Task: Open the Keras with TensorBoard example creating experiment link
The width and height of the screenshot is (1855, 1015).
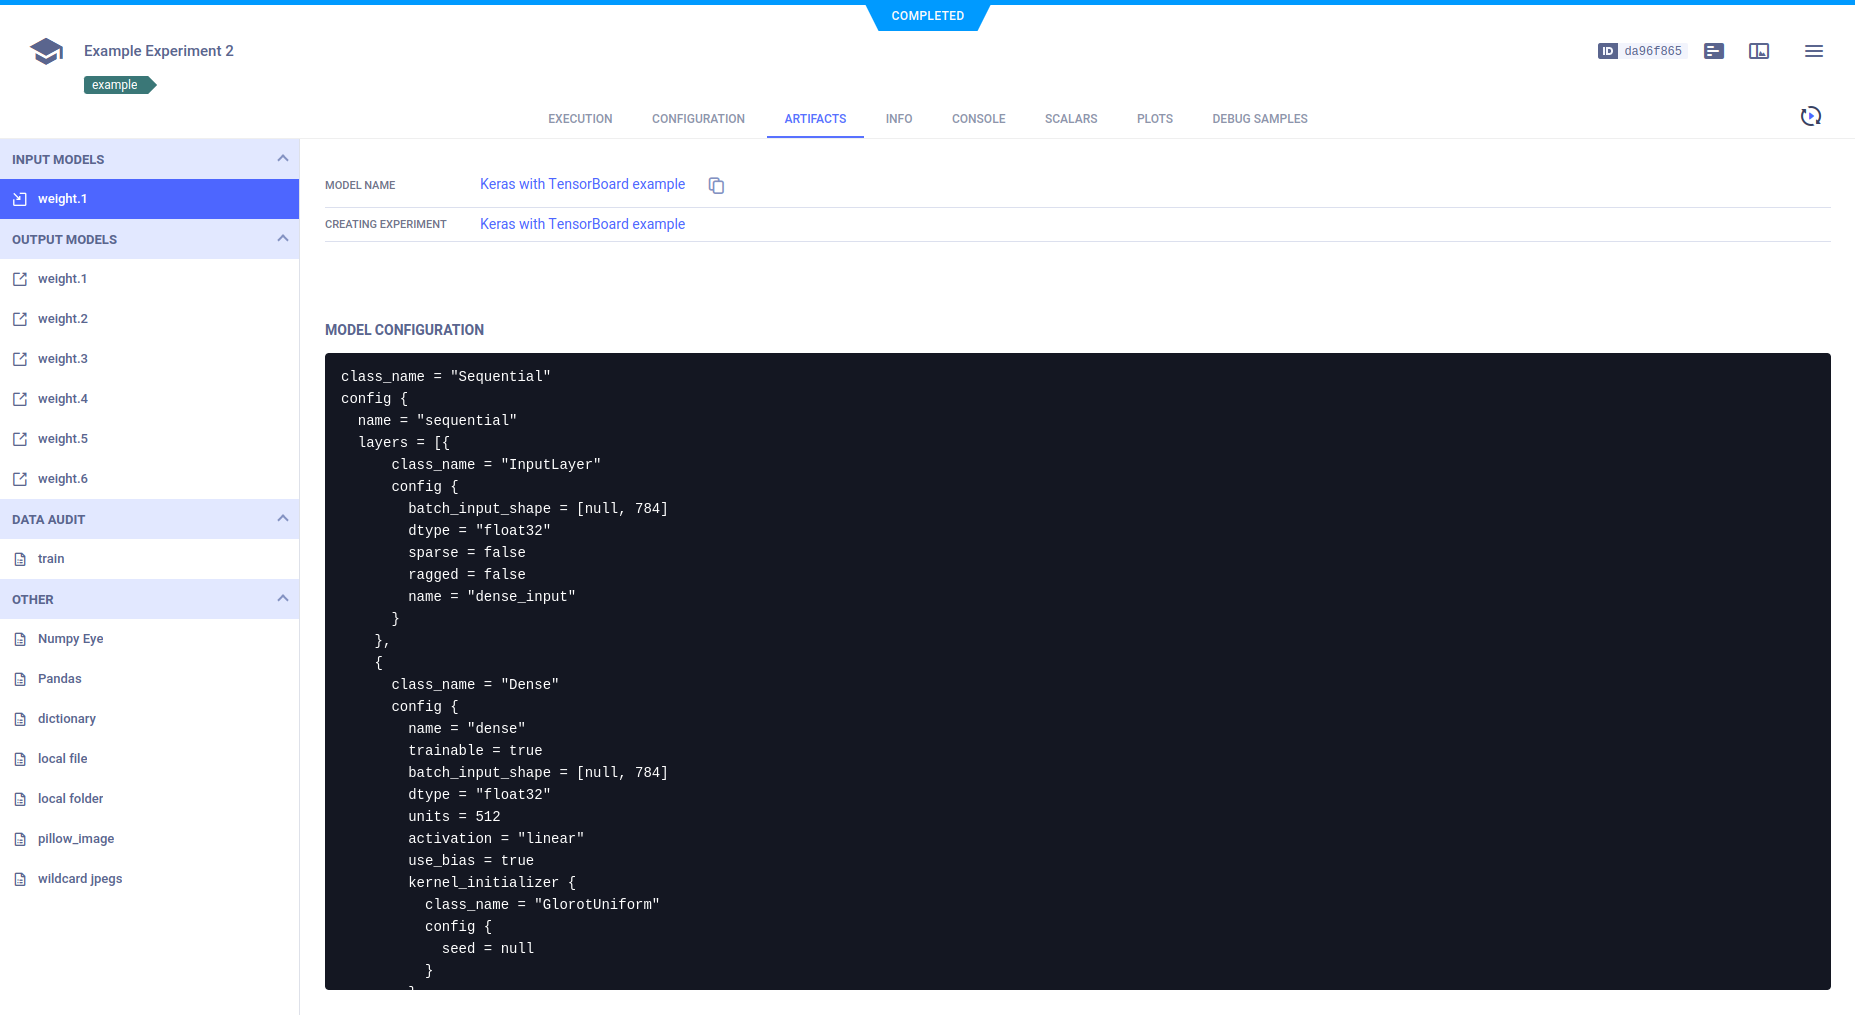Action: pyautogui.click(x=582, y=224)
